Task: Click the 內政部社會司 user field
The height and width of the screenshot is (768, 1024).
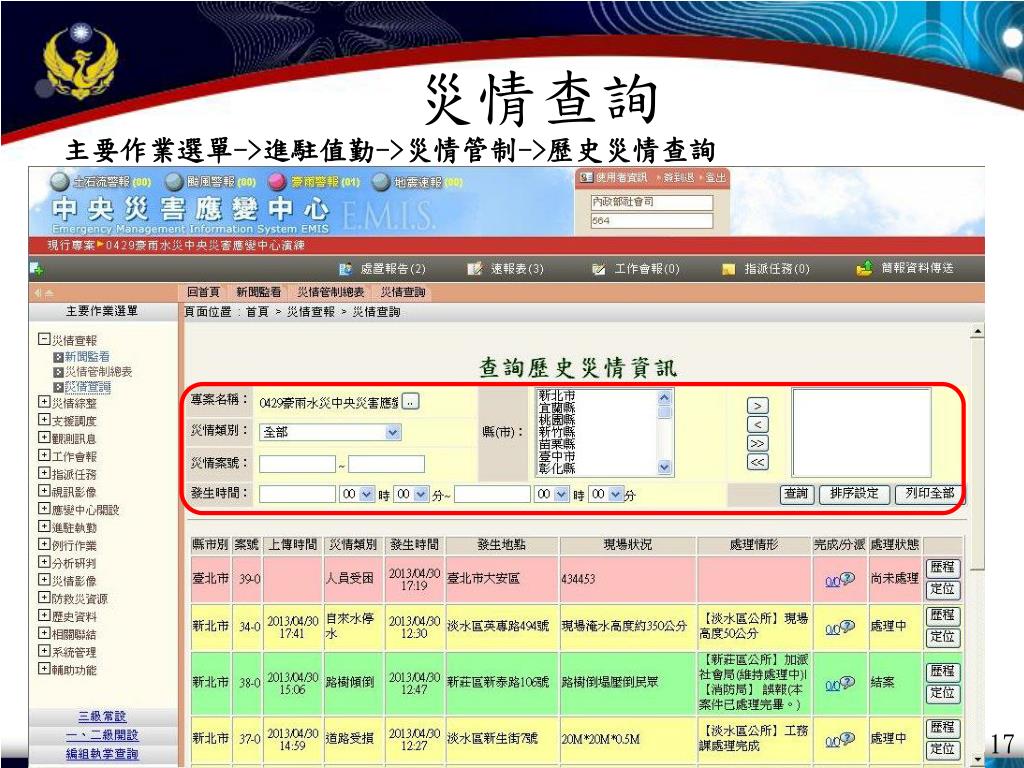Action: point(651,202)
